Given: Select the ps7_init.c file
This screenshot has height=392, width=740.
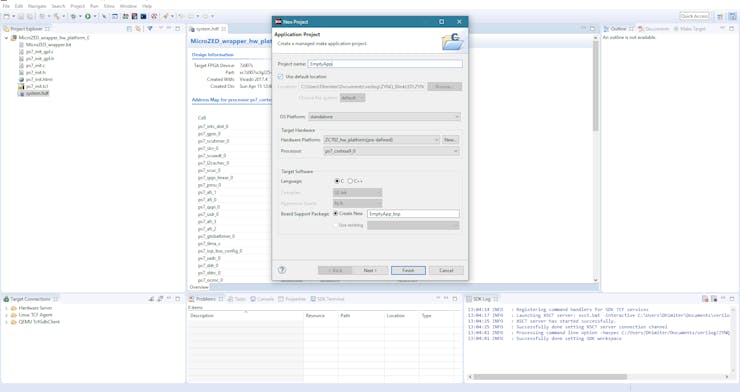Looking at the screenshot, I should tap(35, 66).
